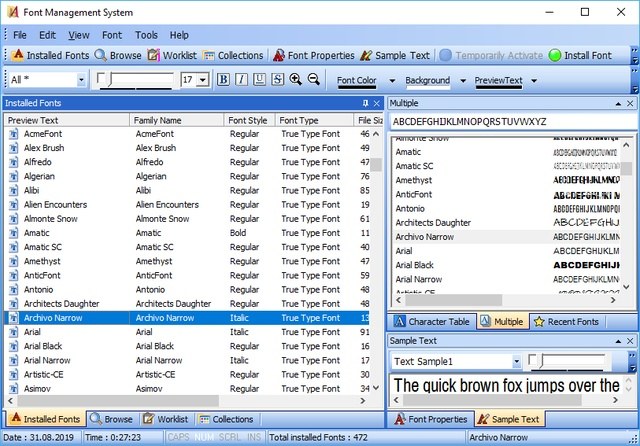Switch to bottom Worklist tab

tap(165, 419)
